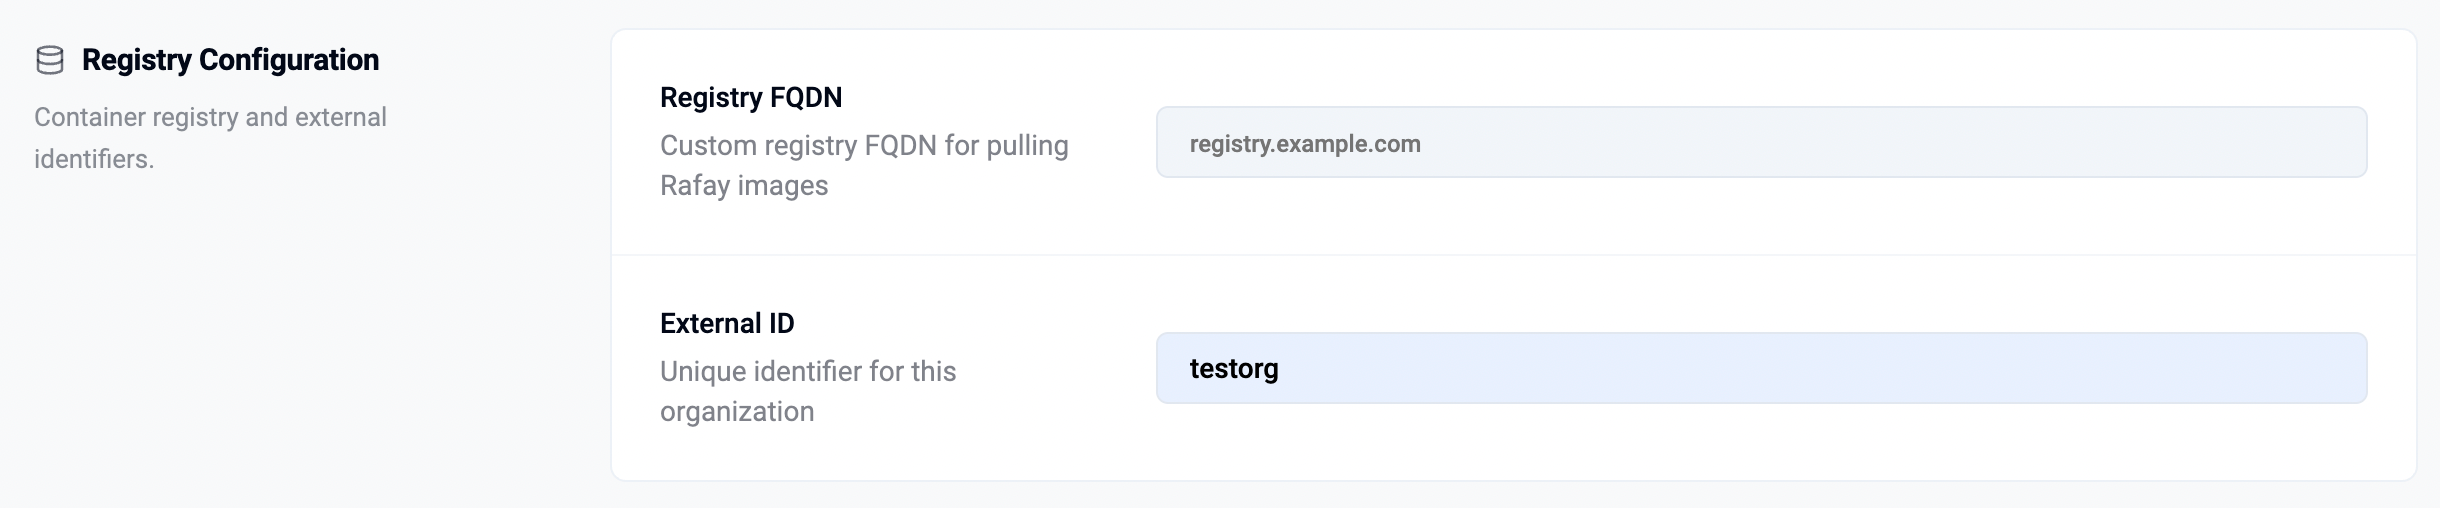Click the 'Container registry and external identifiers' description
This screenshot has width=2440, height=508.
(210, 138)
